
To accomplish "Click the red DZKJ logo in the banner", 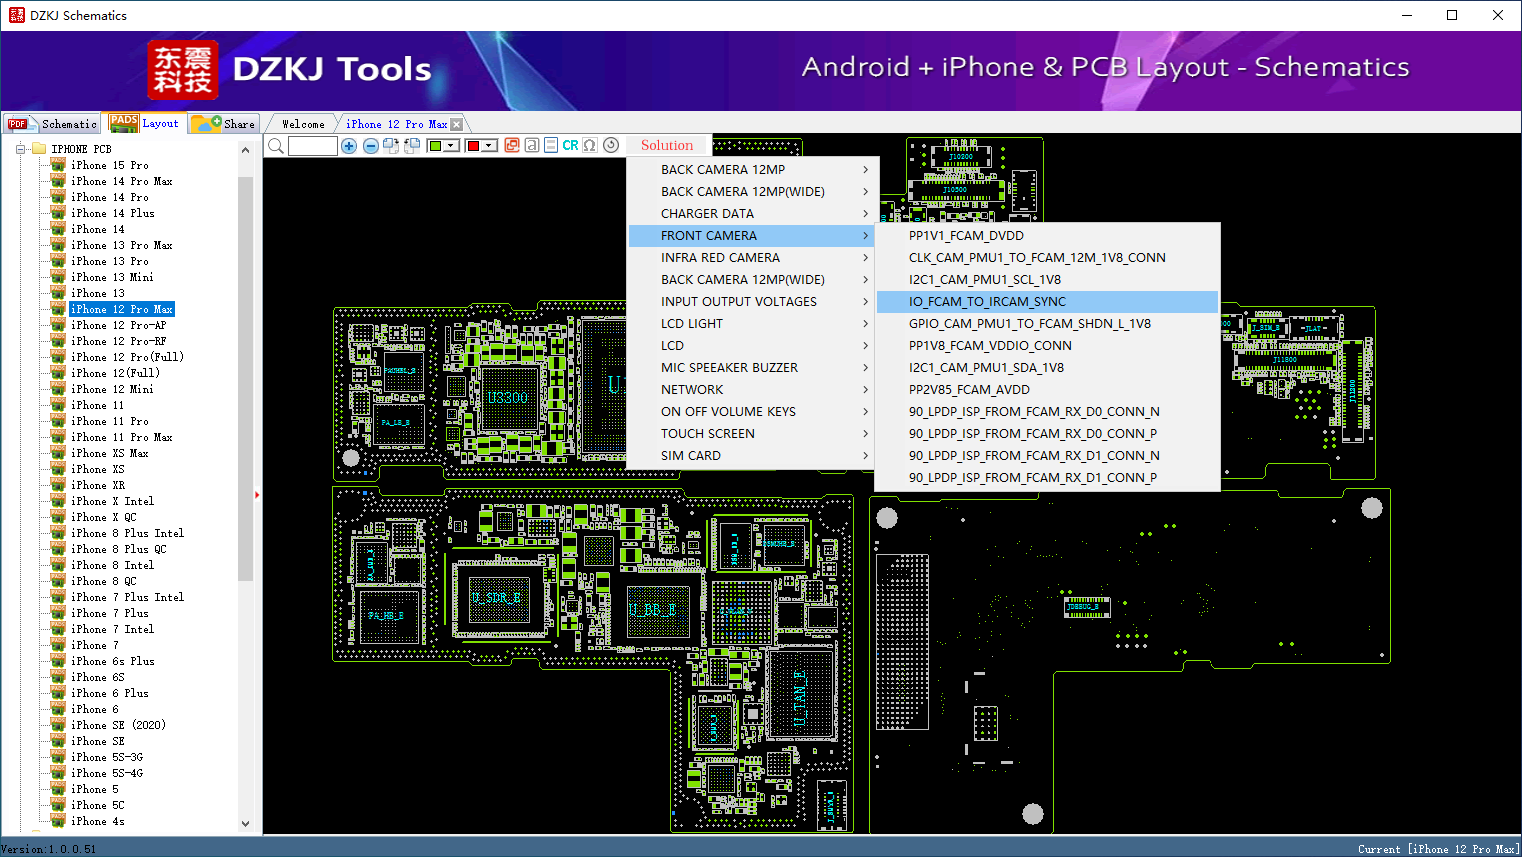I will 183,69.
